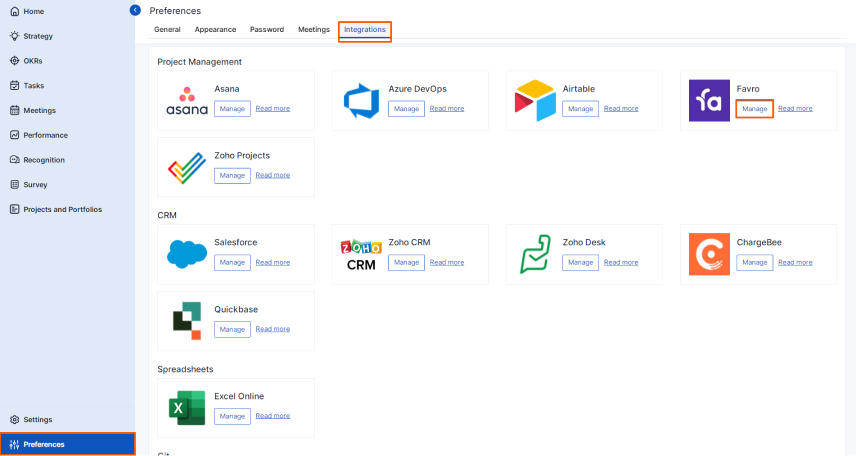
Task: Manage the Salesforce integration
Action: tap(232, 262)
